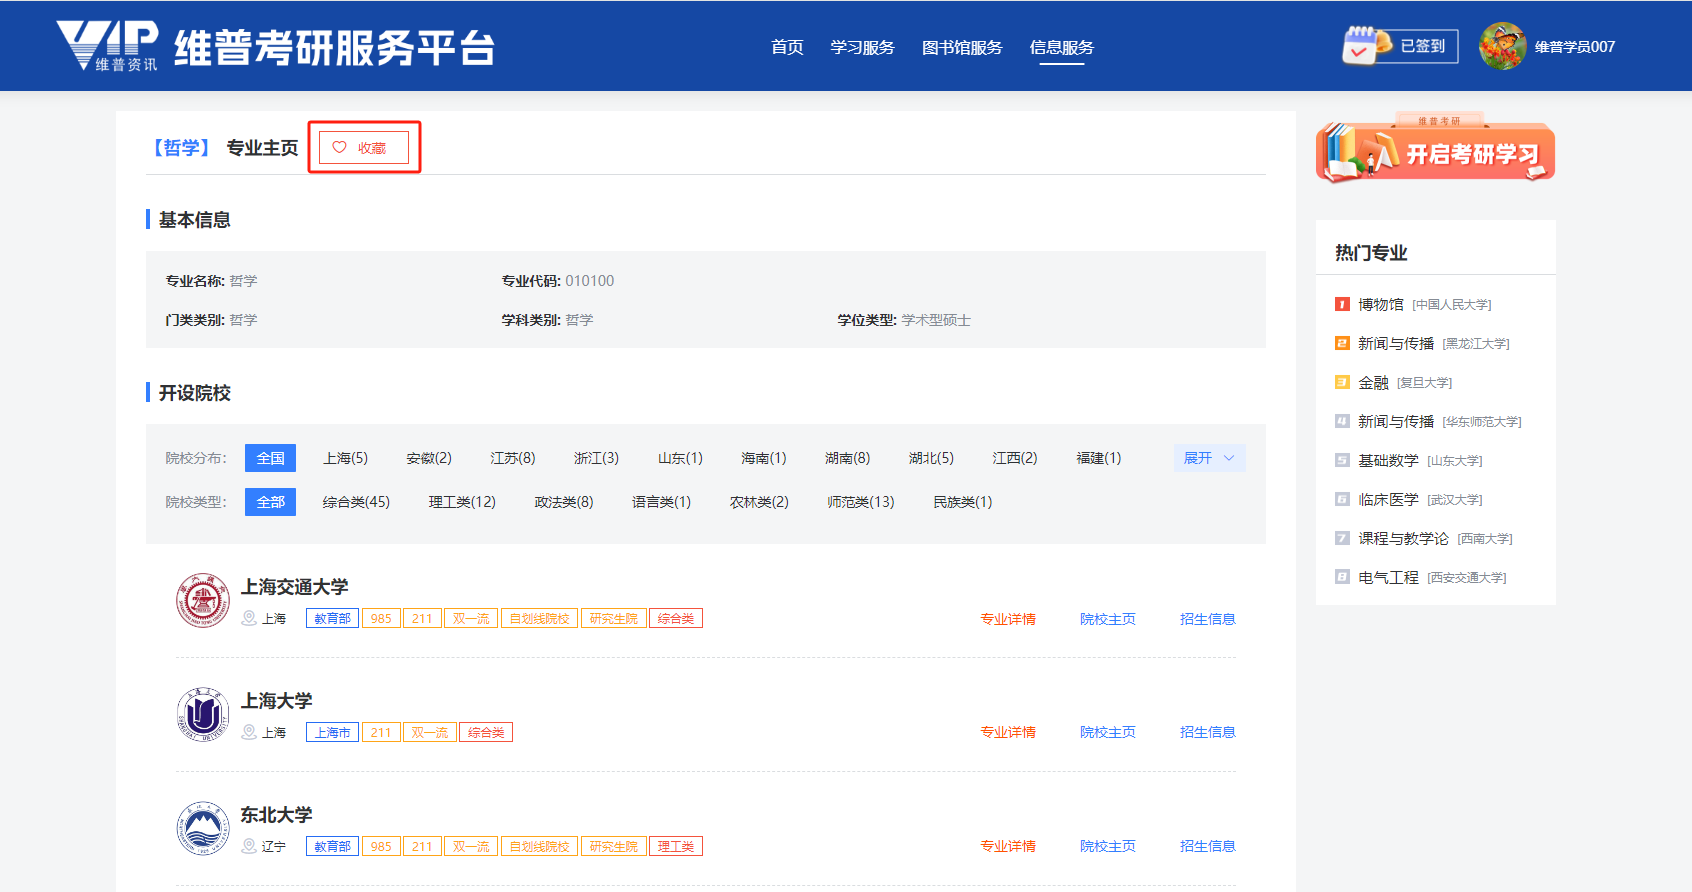The height and width of the screenshot is (892, 1692).
Task: Filter schools by 江苏(8)
Action: 513,458
